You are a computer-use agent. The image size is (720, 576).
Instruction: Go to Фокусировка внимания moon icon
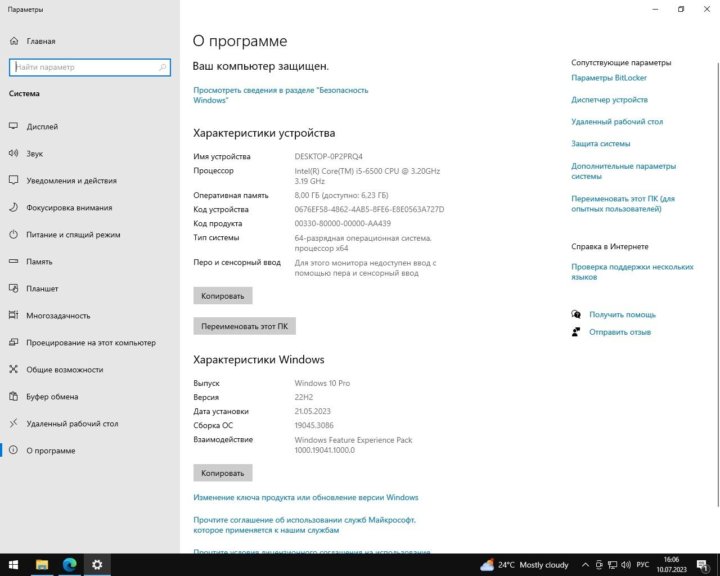14,208
